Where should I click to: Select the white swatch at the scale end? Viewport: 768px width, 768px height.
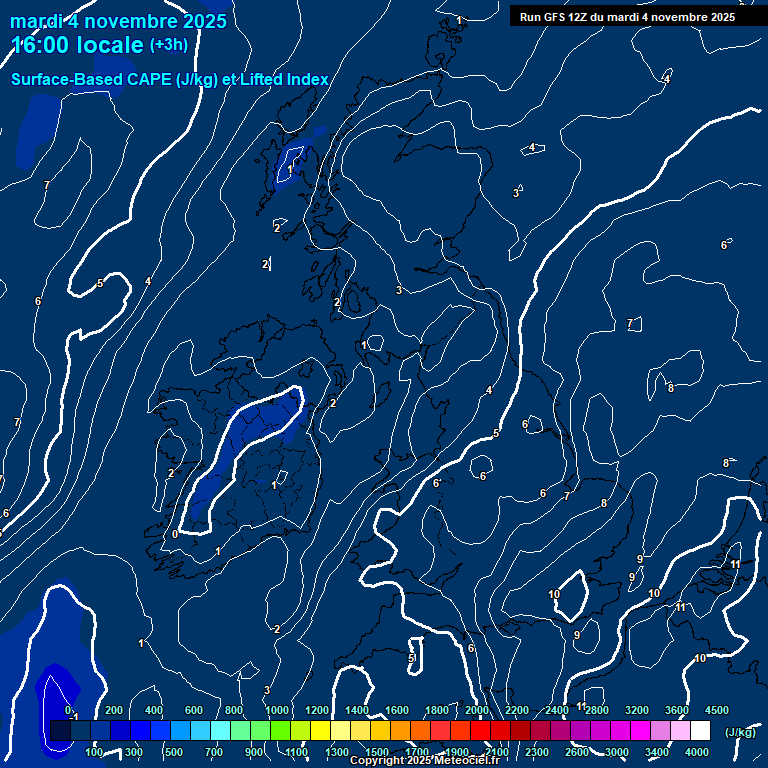[700, 730]
